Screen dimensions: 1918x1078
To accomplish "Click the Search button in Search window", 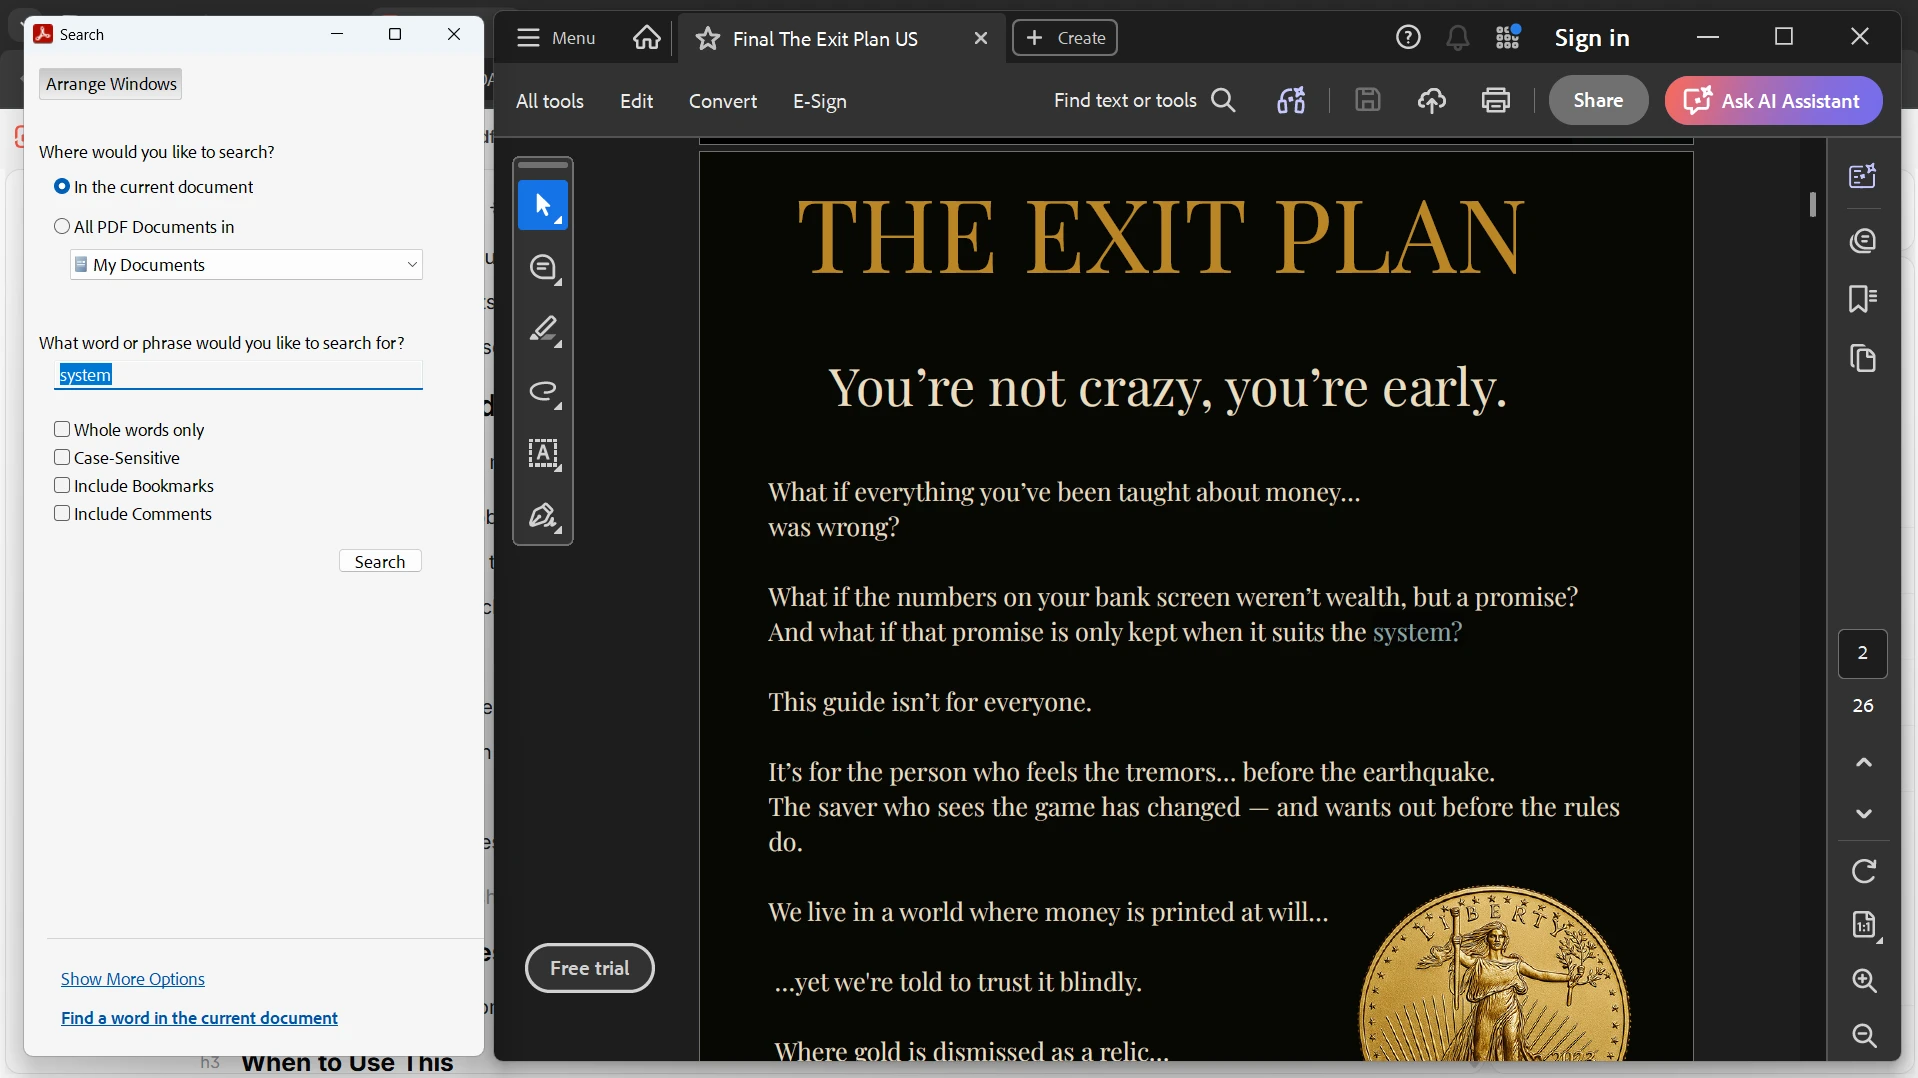I will [x=380, y=562].
